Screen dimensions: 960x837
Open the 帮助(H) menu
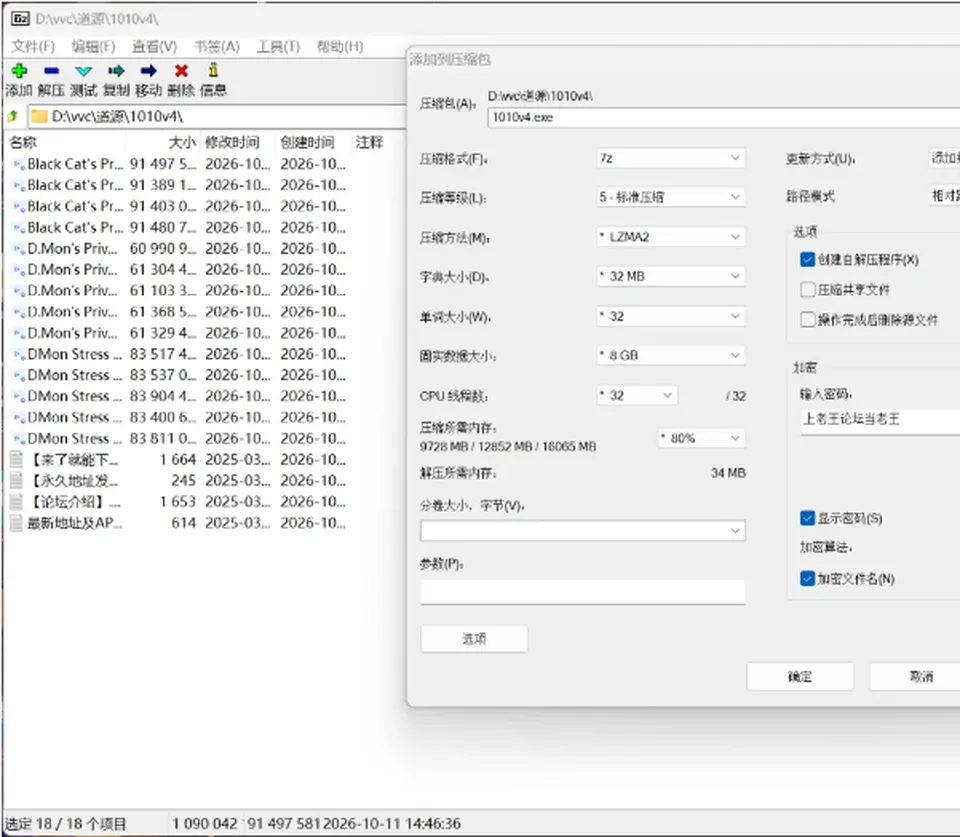340,47
